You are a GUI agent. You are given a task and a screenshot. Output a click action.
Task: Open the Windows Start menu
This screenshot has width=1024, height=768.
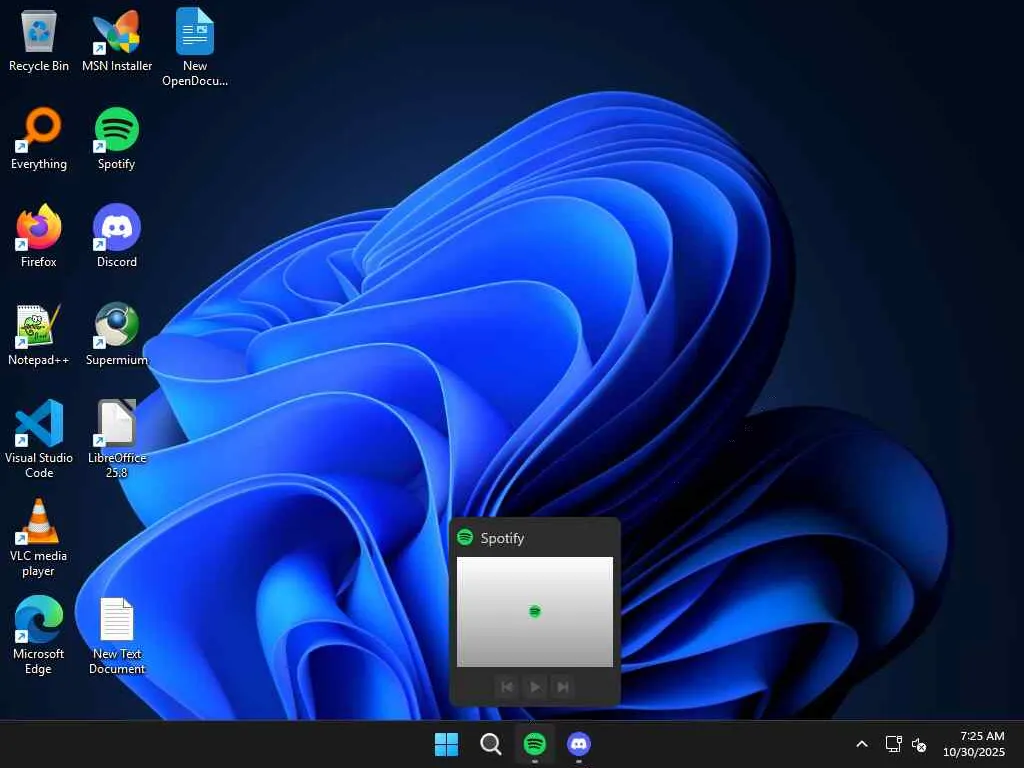pyautogui.click(x=447, y=744)
